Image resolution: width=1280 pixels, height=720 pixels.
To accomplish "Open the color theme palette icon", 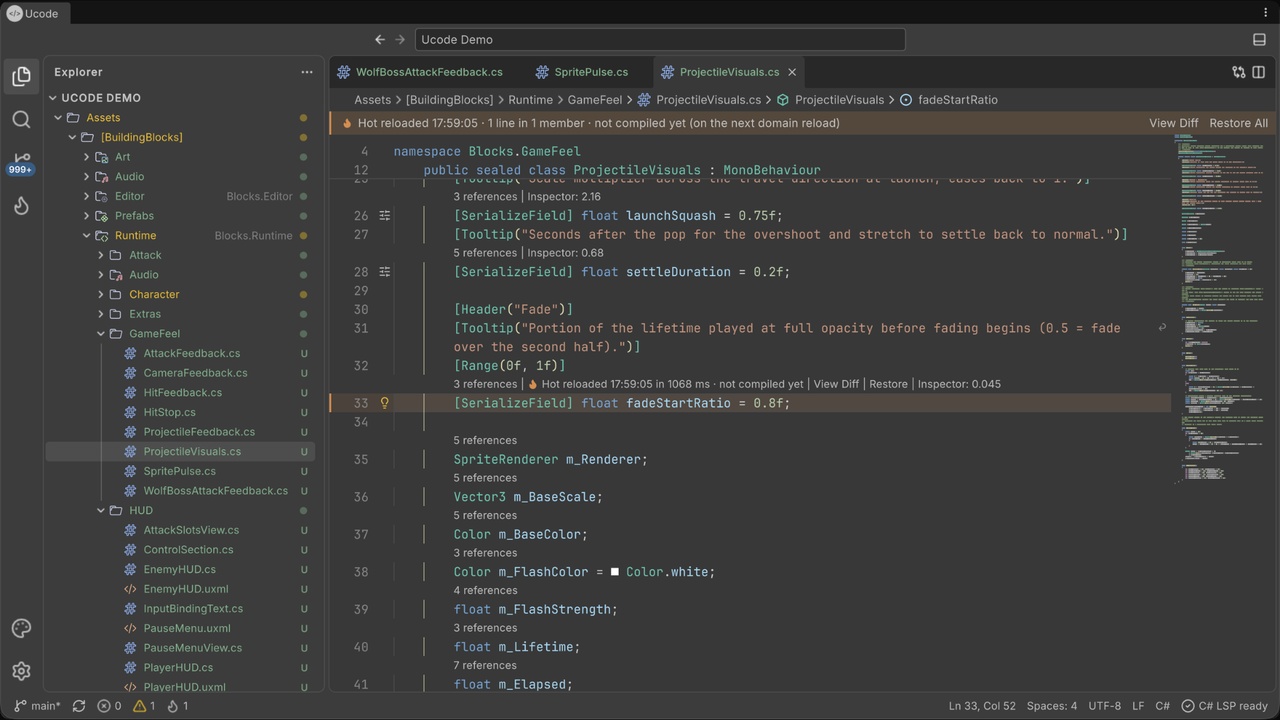I will 21,628.
